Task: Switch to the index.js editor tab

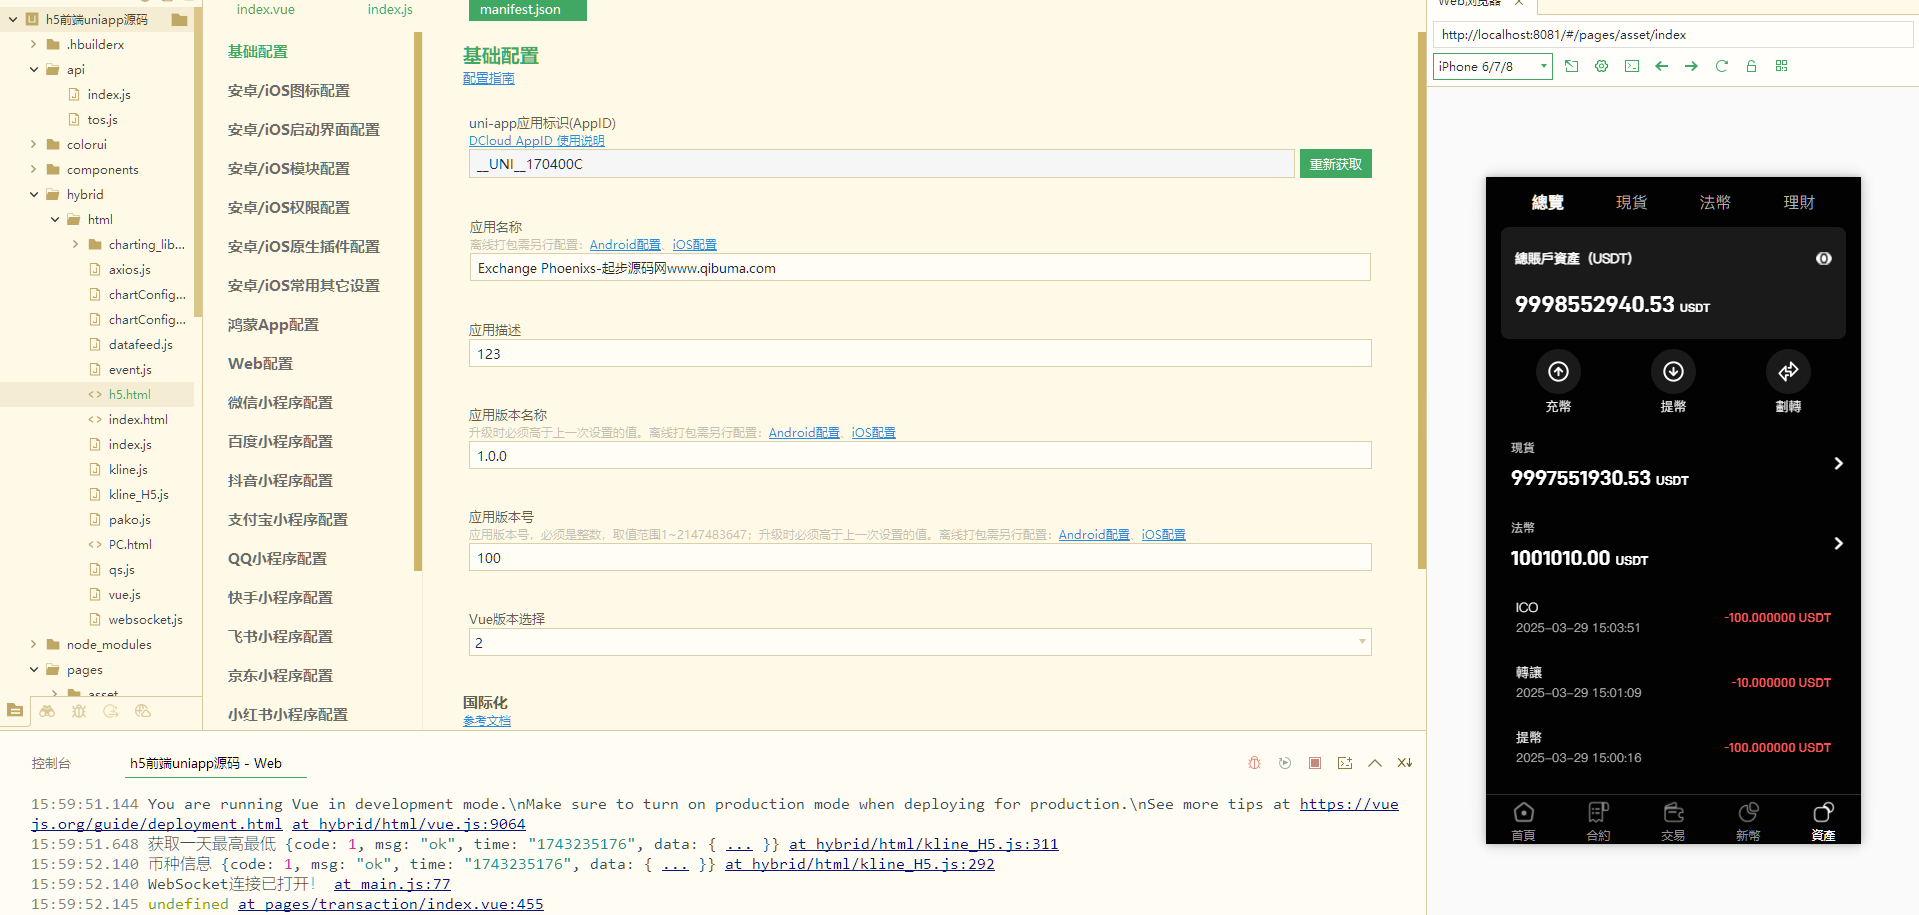Action: pyautogui.click(x=390, y=9)
